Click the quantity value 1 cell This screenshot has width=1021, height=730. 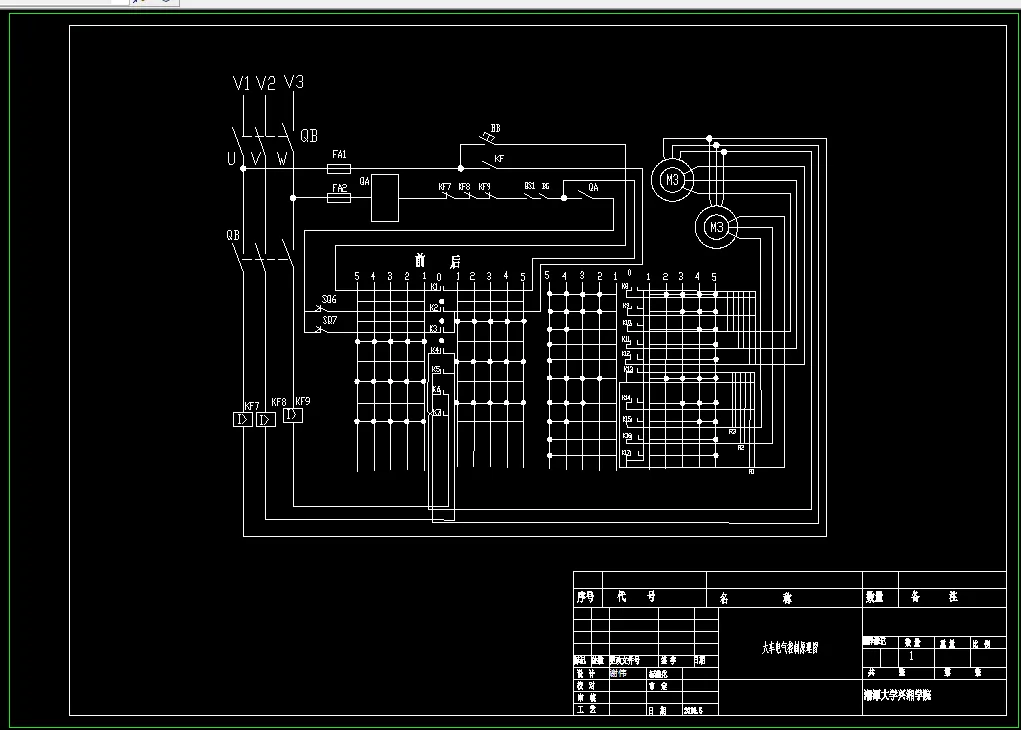pos(917,657)
